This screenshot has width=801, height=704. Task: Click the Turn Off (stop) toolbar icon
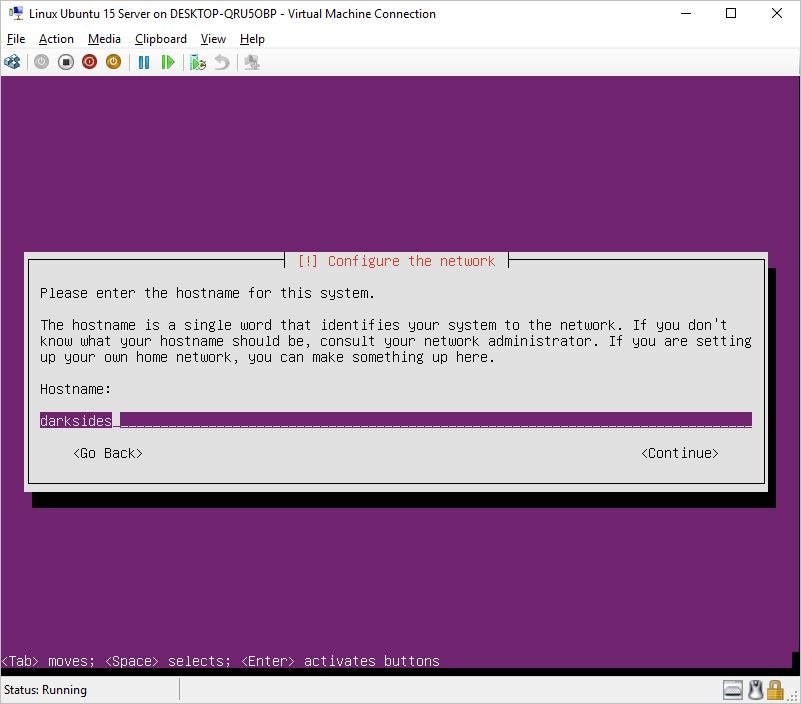66,62
